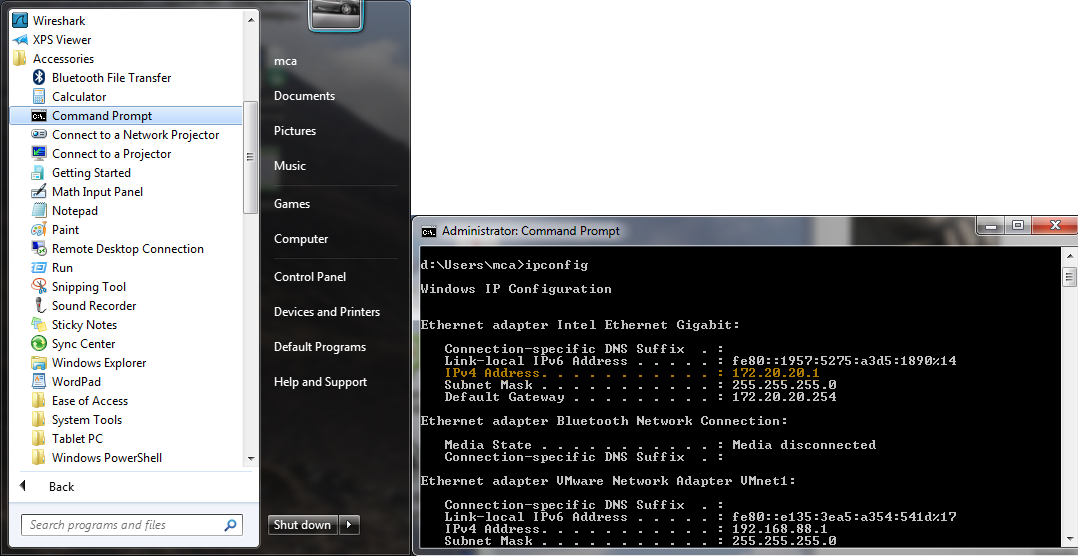Click the Notepad icon
Image resolution: width=1078 pixels, height=556 pixels.
(39, 210)
